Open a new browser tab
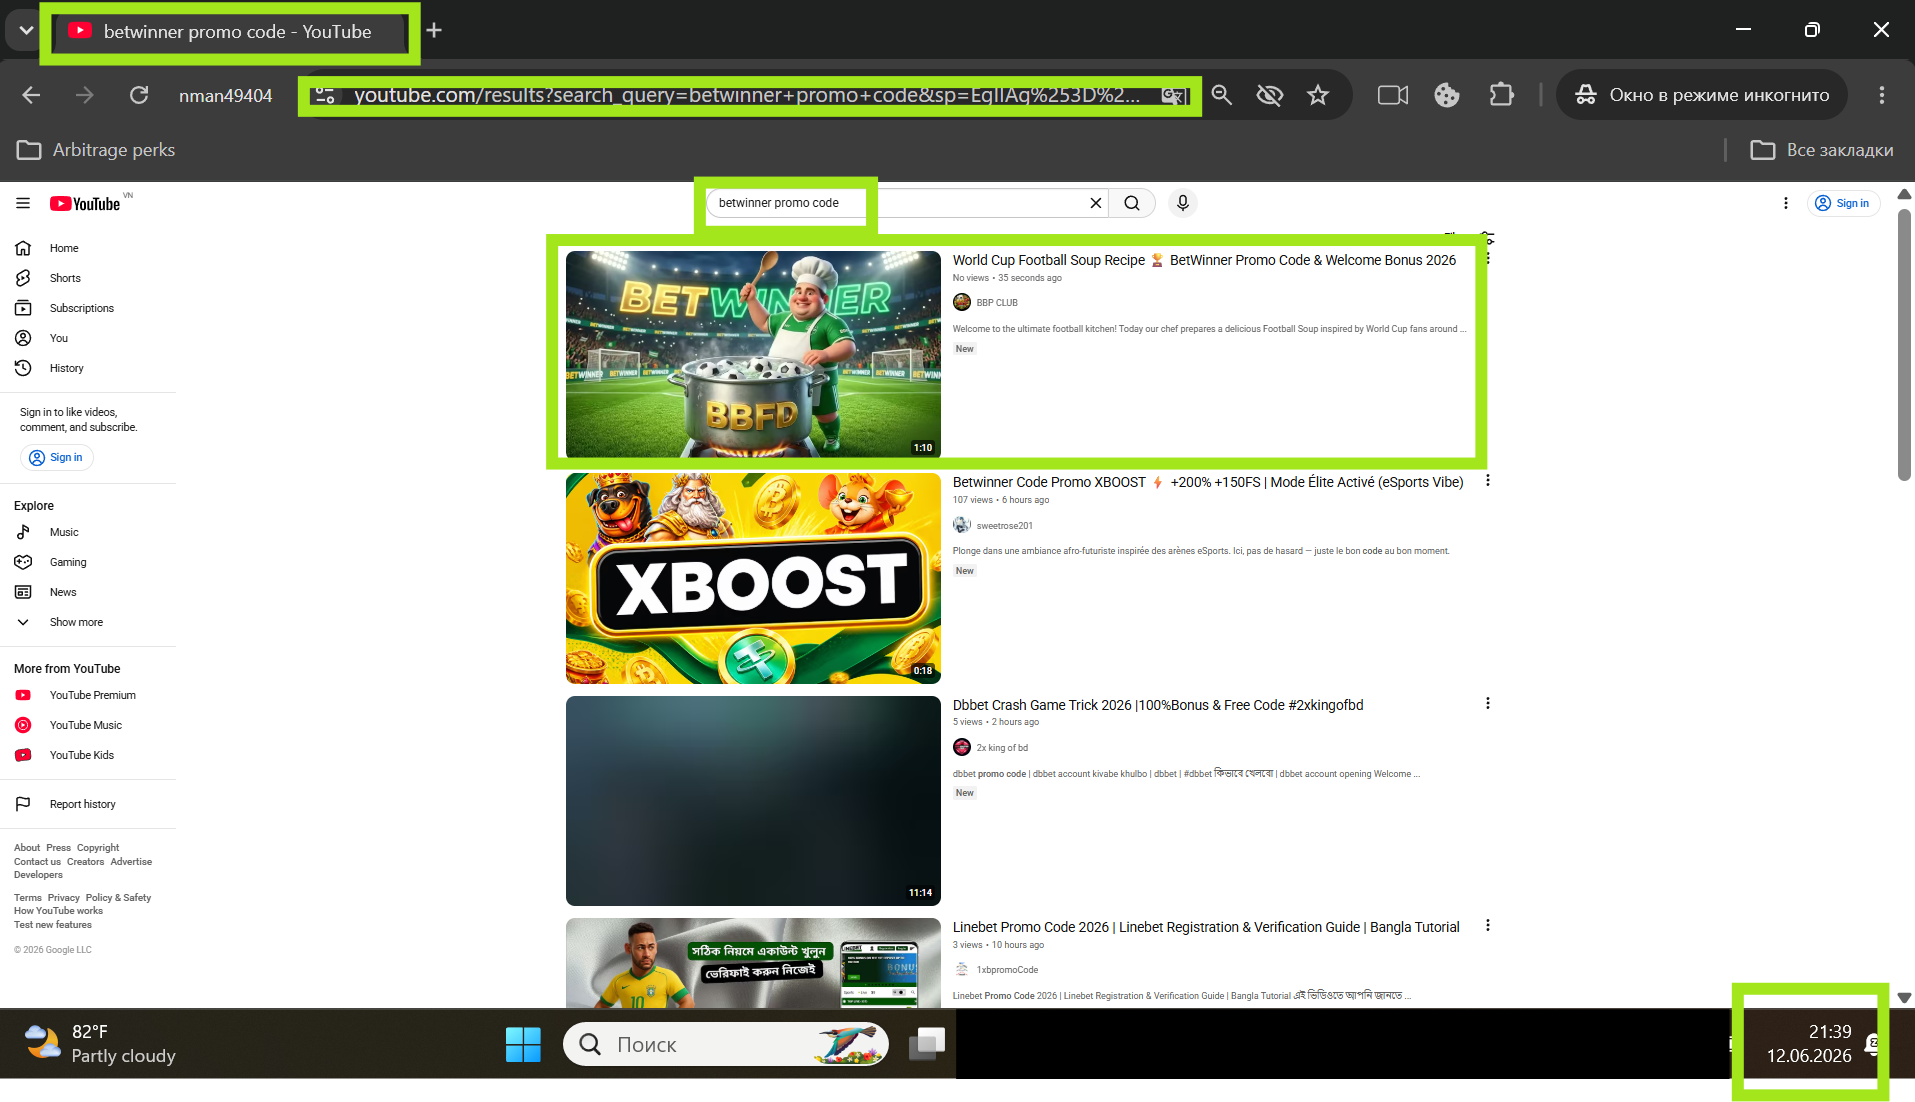This screenshot has height=1102, width=1915. pyautogui.click(x=434, y=31)
